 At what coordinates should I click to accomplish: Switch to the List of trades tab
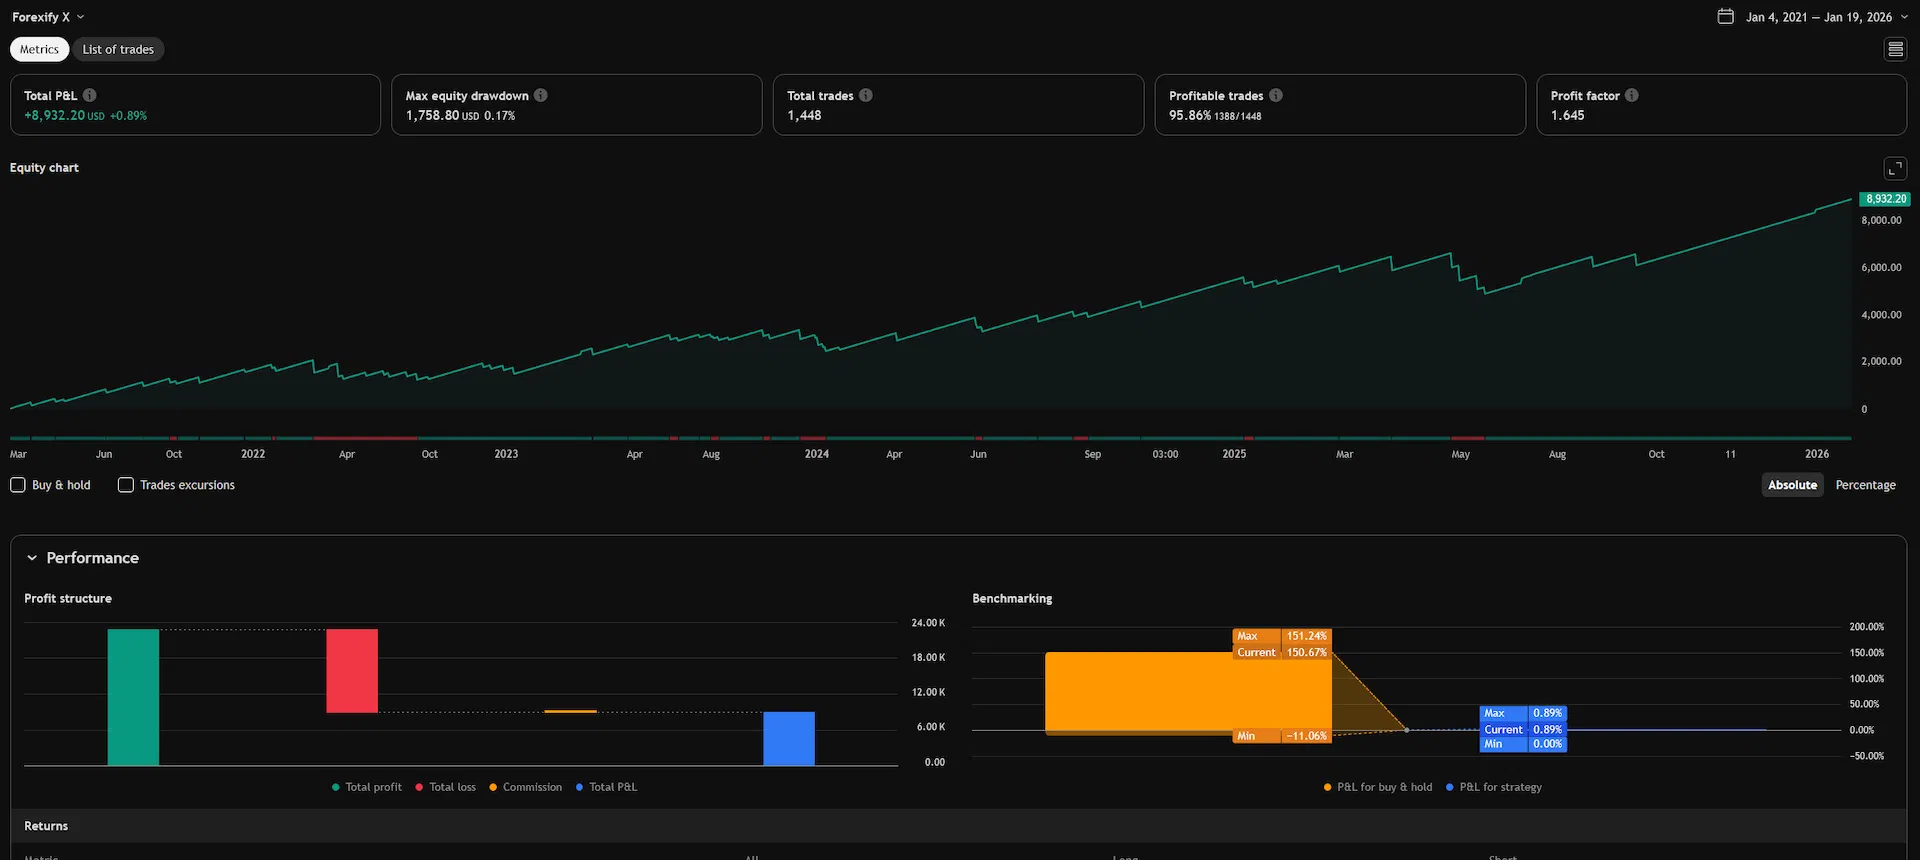click(118, 49)
